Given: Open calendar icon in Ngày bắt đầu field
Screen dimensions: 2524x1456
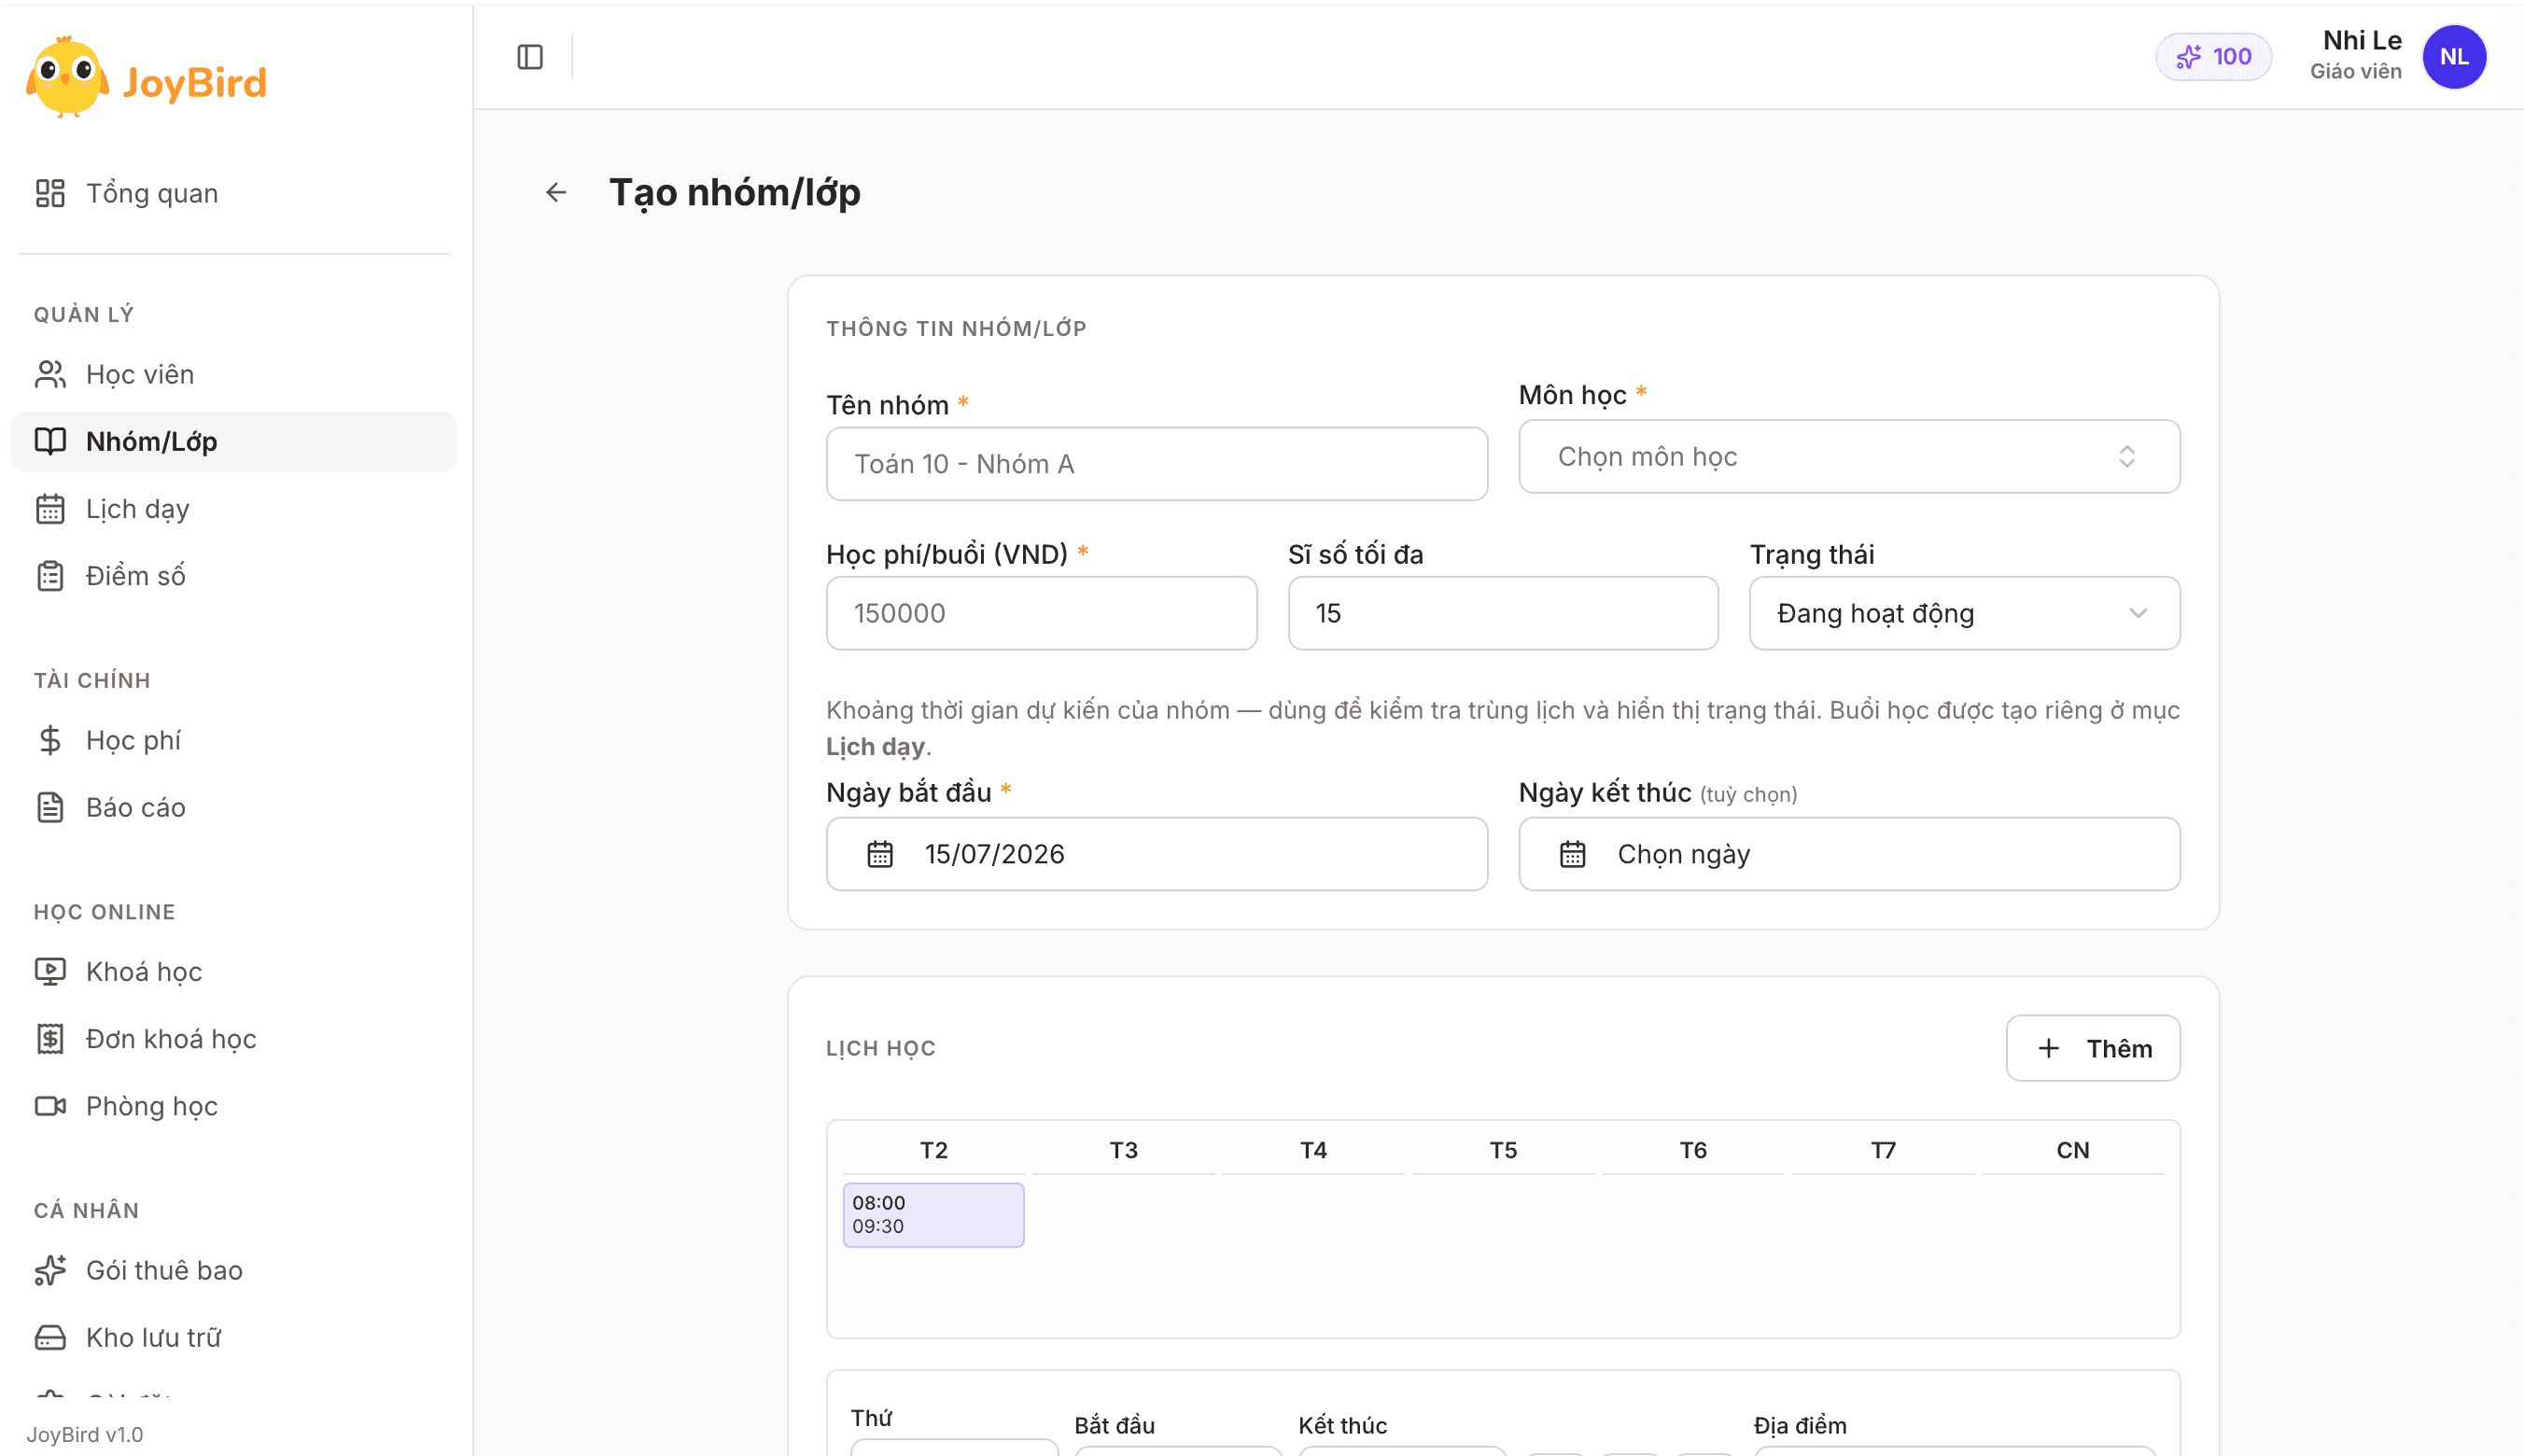Looking at the screenshot, I should 880,854.
